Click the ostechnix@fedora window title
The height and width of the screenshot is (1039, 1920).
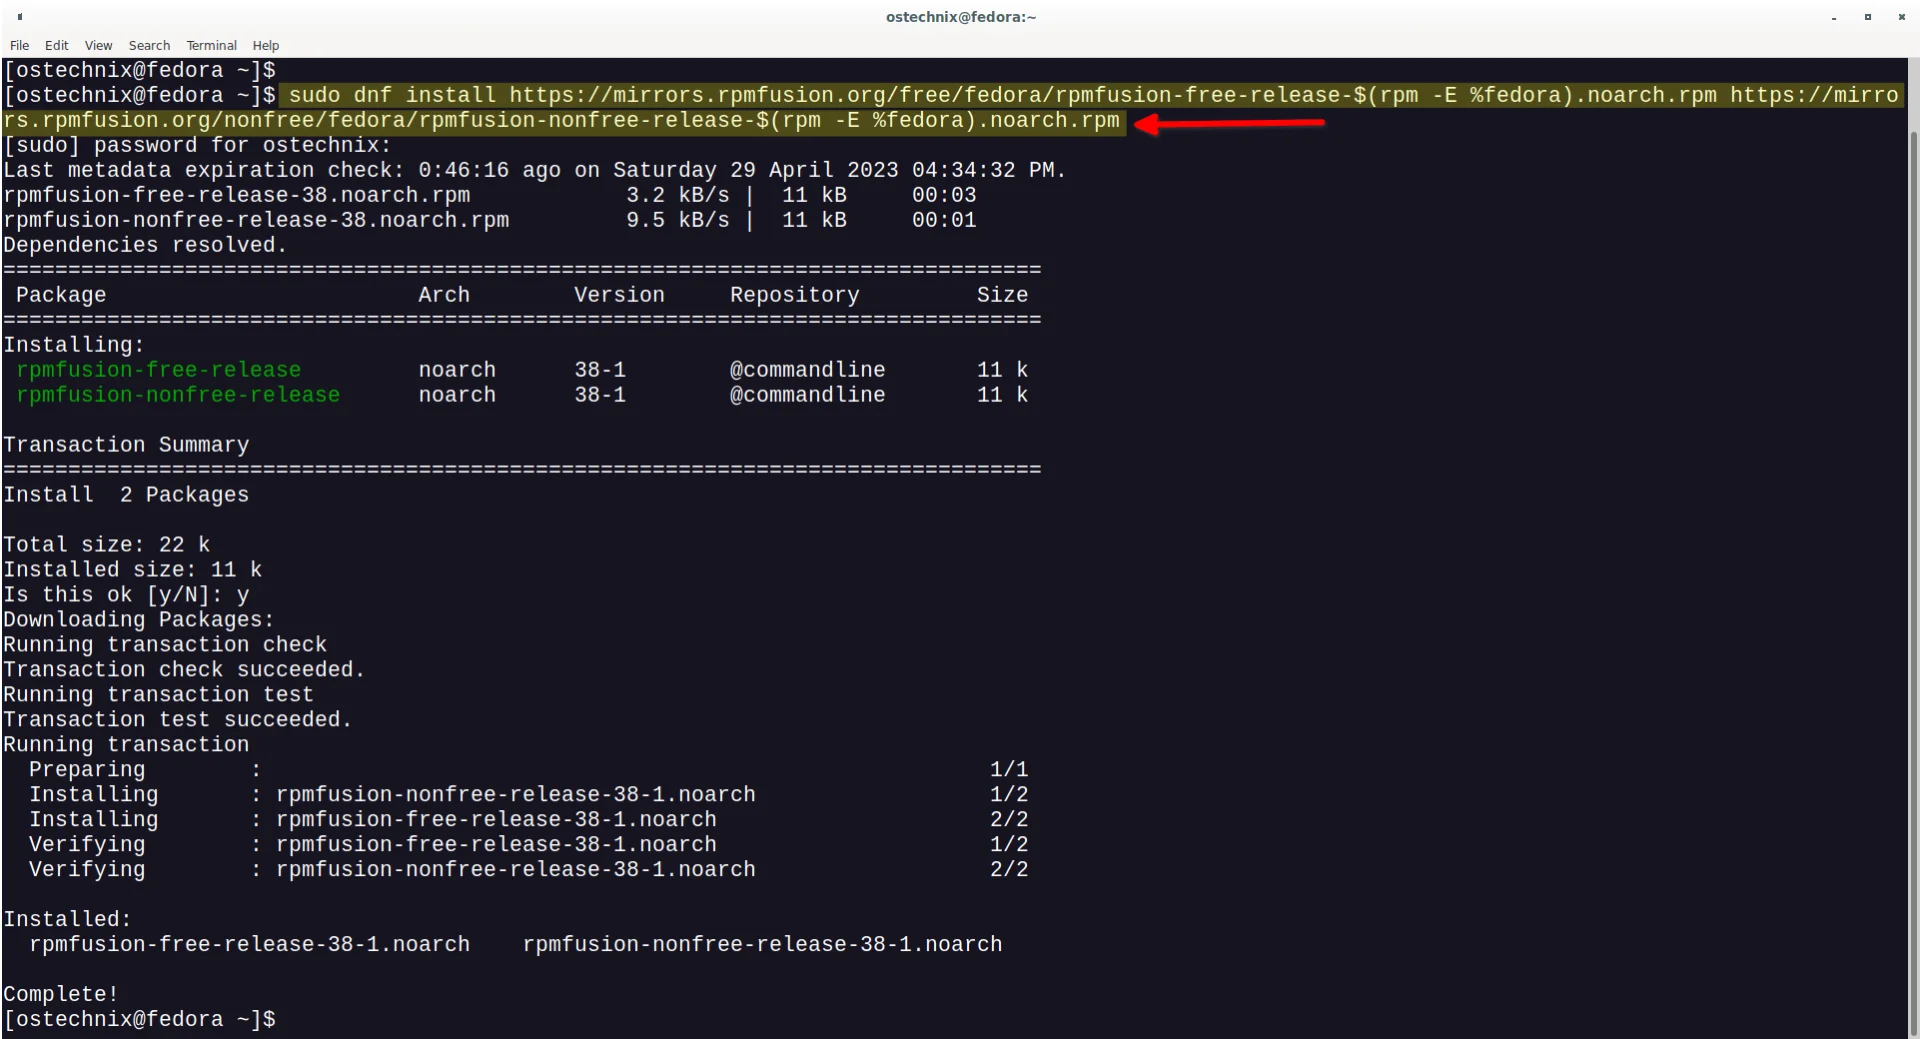960,17
